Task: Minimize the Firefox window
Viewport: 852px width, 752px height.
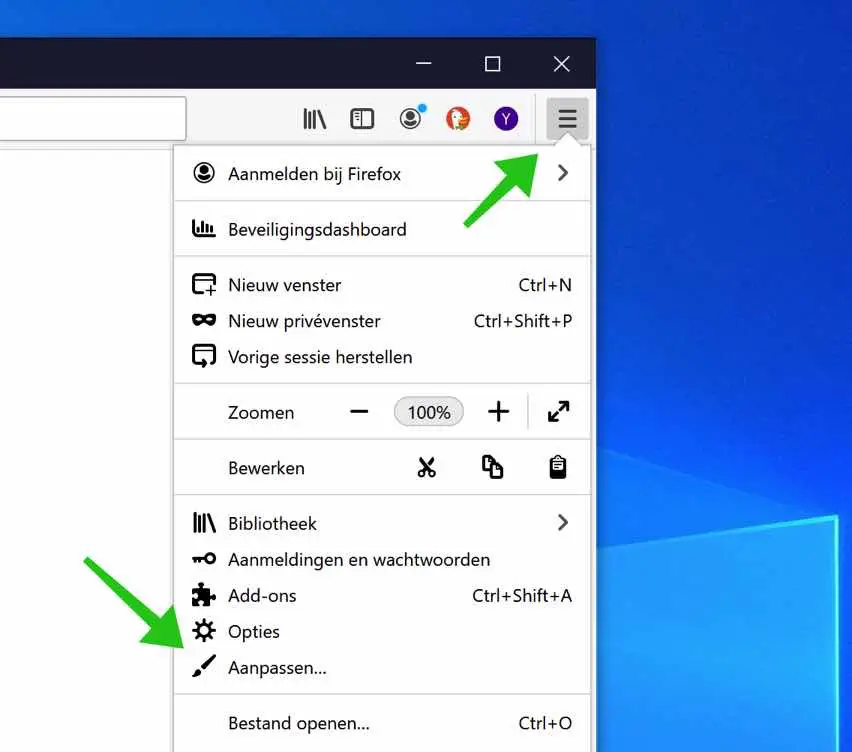Action: pyautogui.click(x=424, y=64)
